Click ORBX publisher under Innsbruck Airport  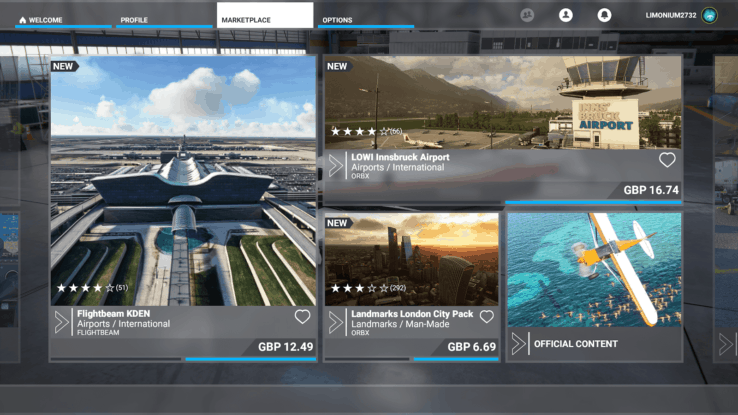[x=360, y=176]
